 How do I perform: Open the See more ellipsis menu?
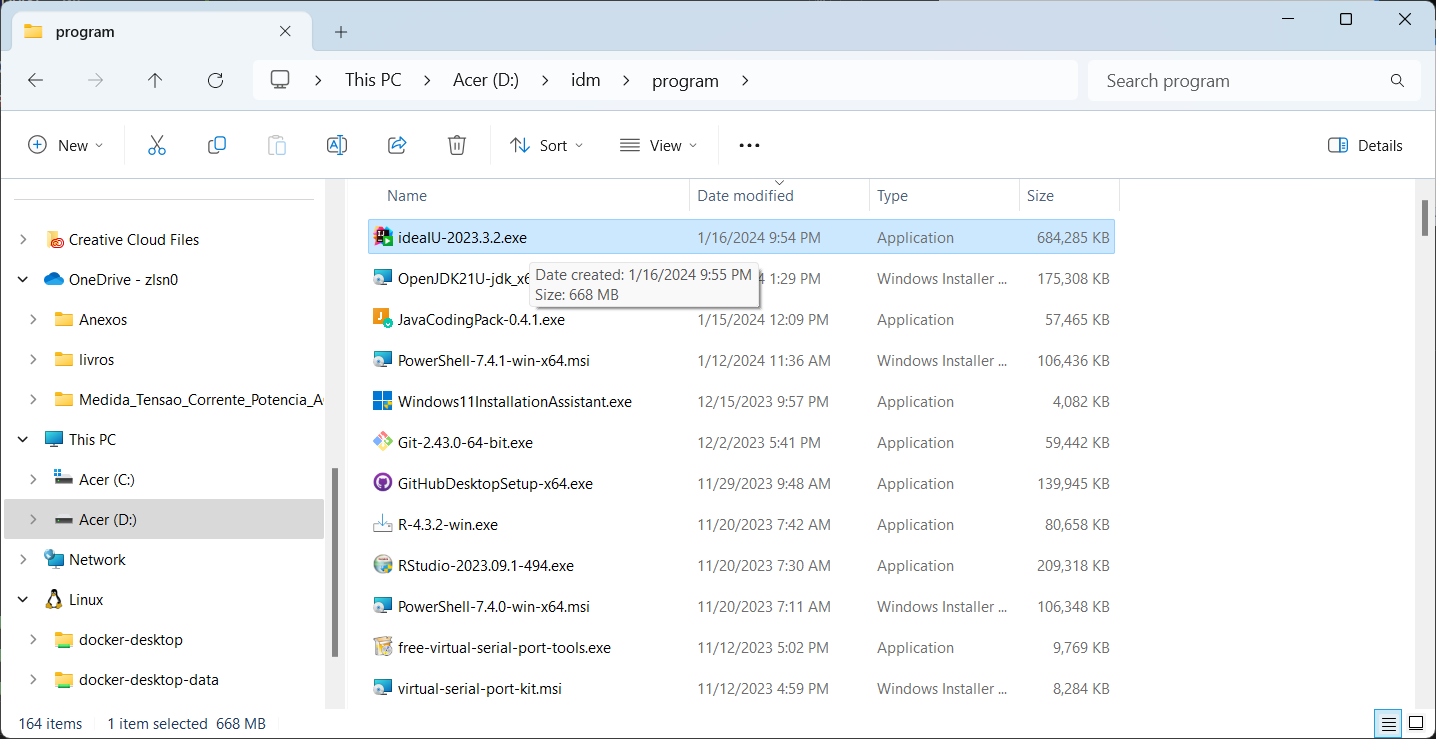click(749, 145)
